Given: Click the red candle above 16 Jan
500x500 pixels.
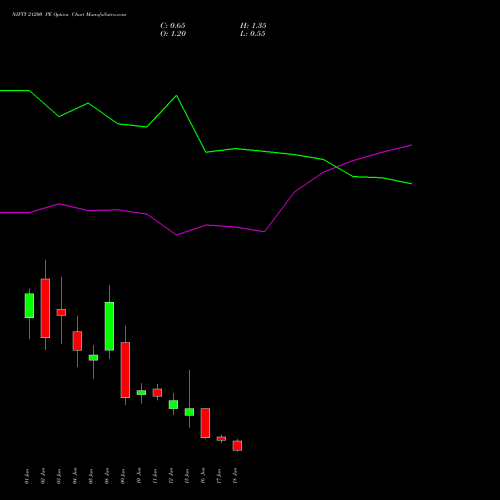Looking at the screenshot, I should tap(205, 423).
